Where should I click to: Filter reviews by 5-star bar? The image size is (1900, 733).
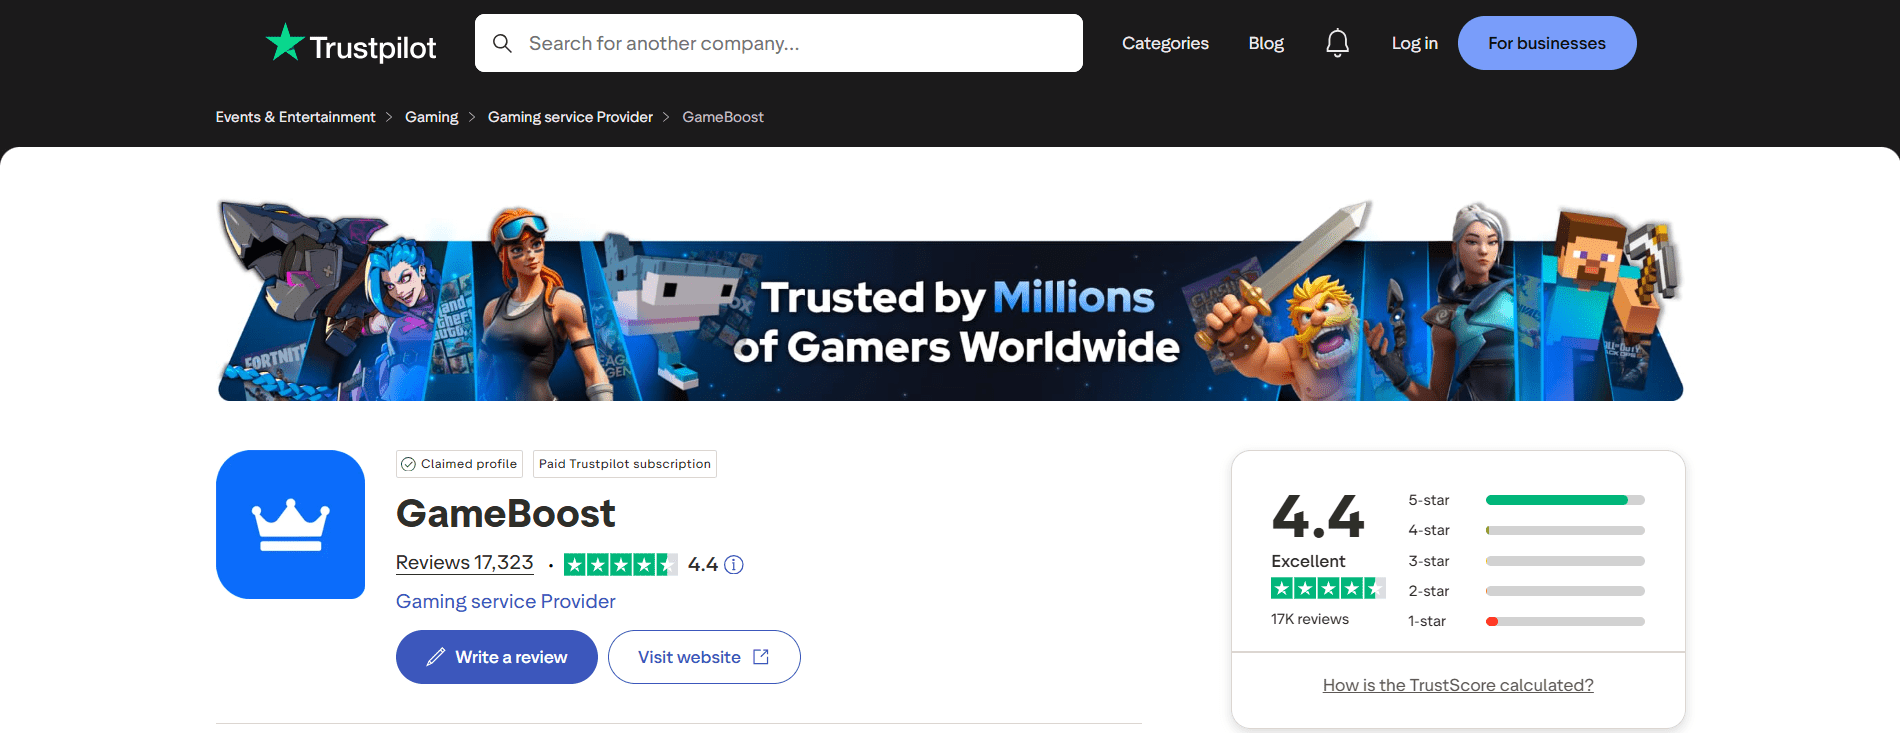click(1564, 500)
